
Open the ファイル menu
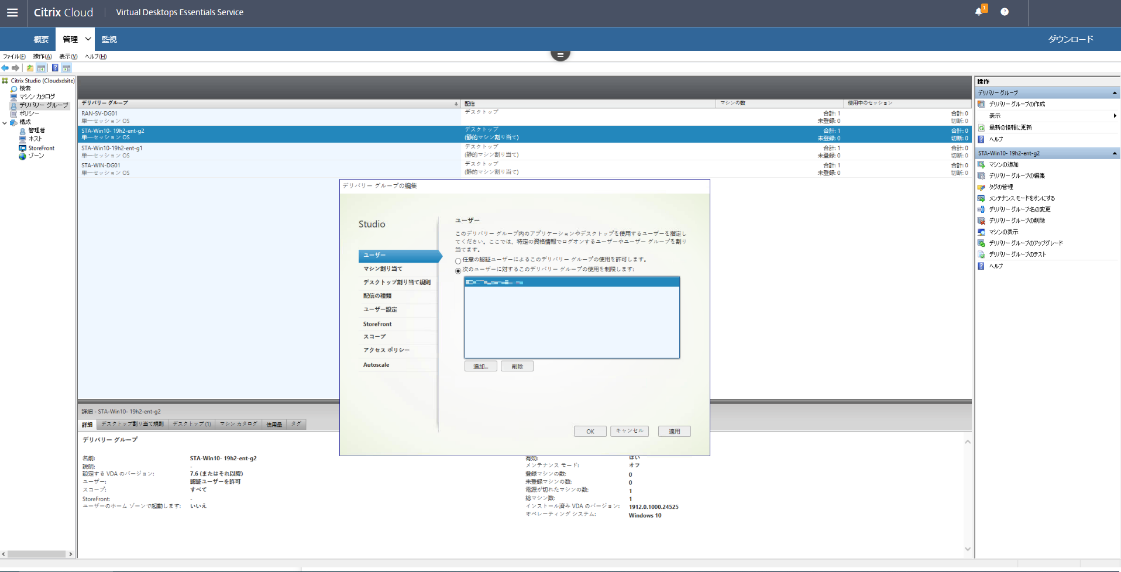[x=14, y=56]
